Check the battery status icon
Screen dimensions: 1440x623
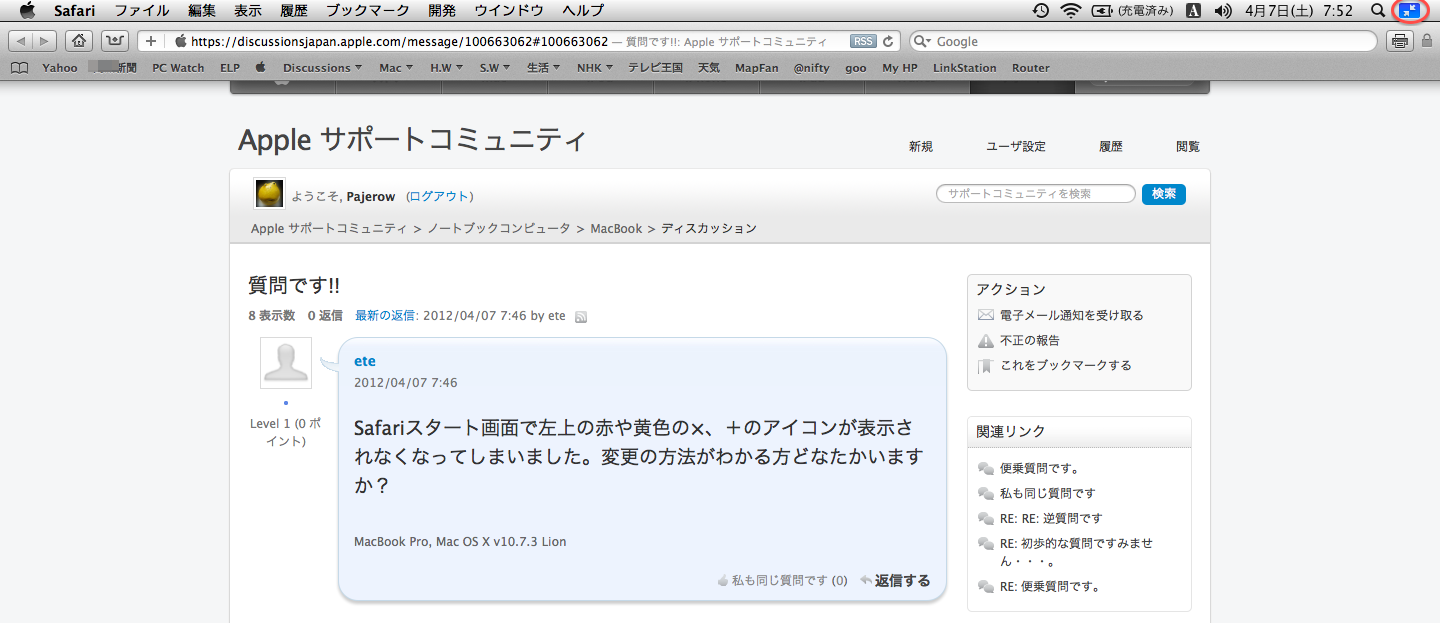click(x=1102, y=11)
